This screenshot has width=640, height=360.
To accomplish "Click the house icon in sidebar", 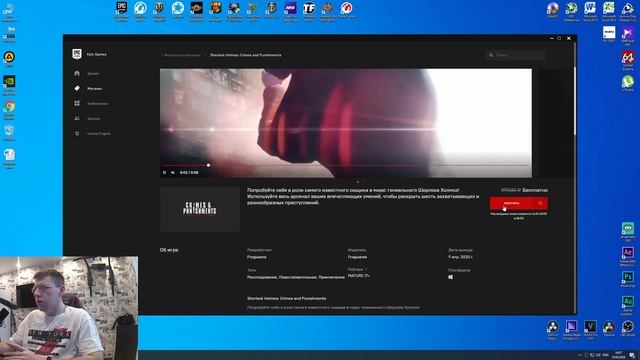I will coord(77,73).
